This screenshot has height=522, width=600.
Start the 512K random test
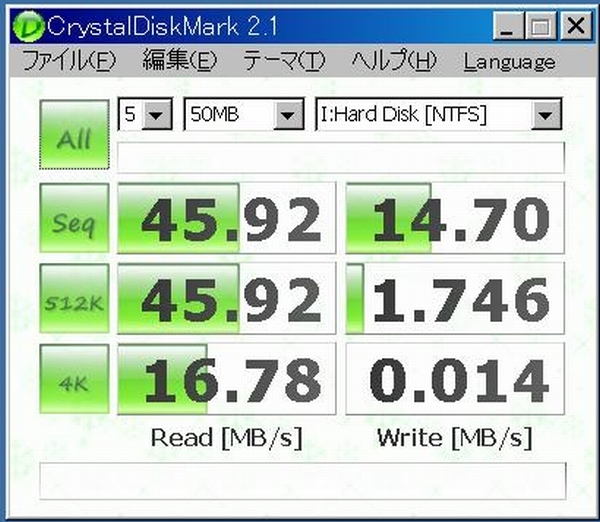click(x=74, y=298)
